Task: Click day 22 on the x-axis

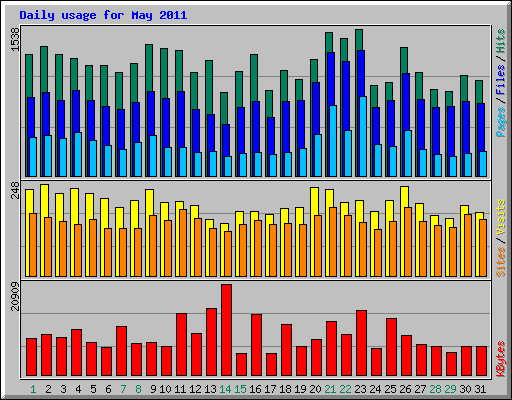Action: coord(345,389)
